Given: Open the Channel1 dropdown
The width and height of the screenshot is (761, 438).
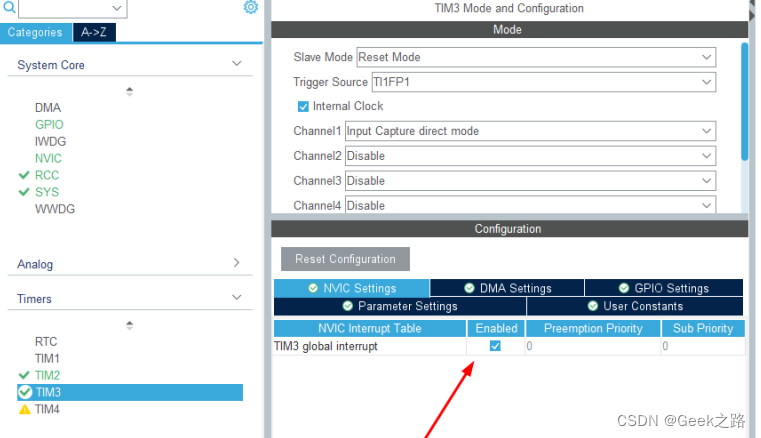Looking at the screenshot, I should [530, 131].
